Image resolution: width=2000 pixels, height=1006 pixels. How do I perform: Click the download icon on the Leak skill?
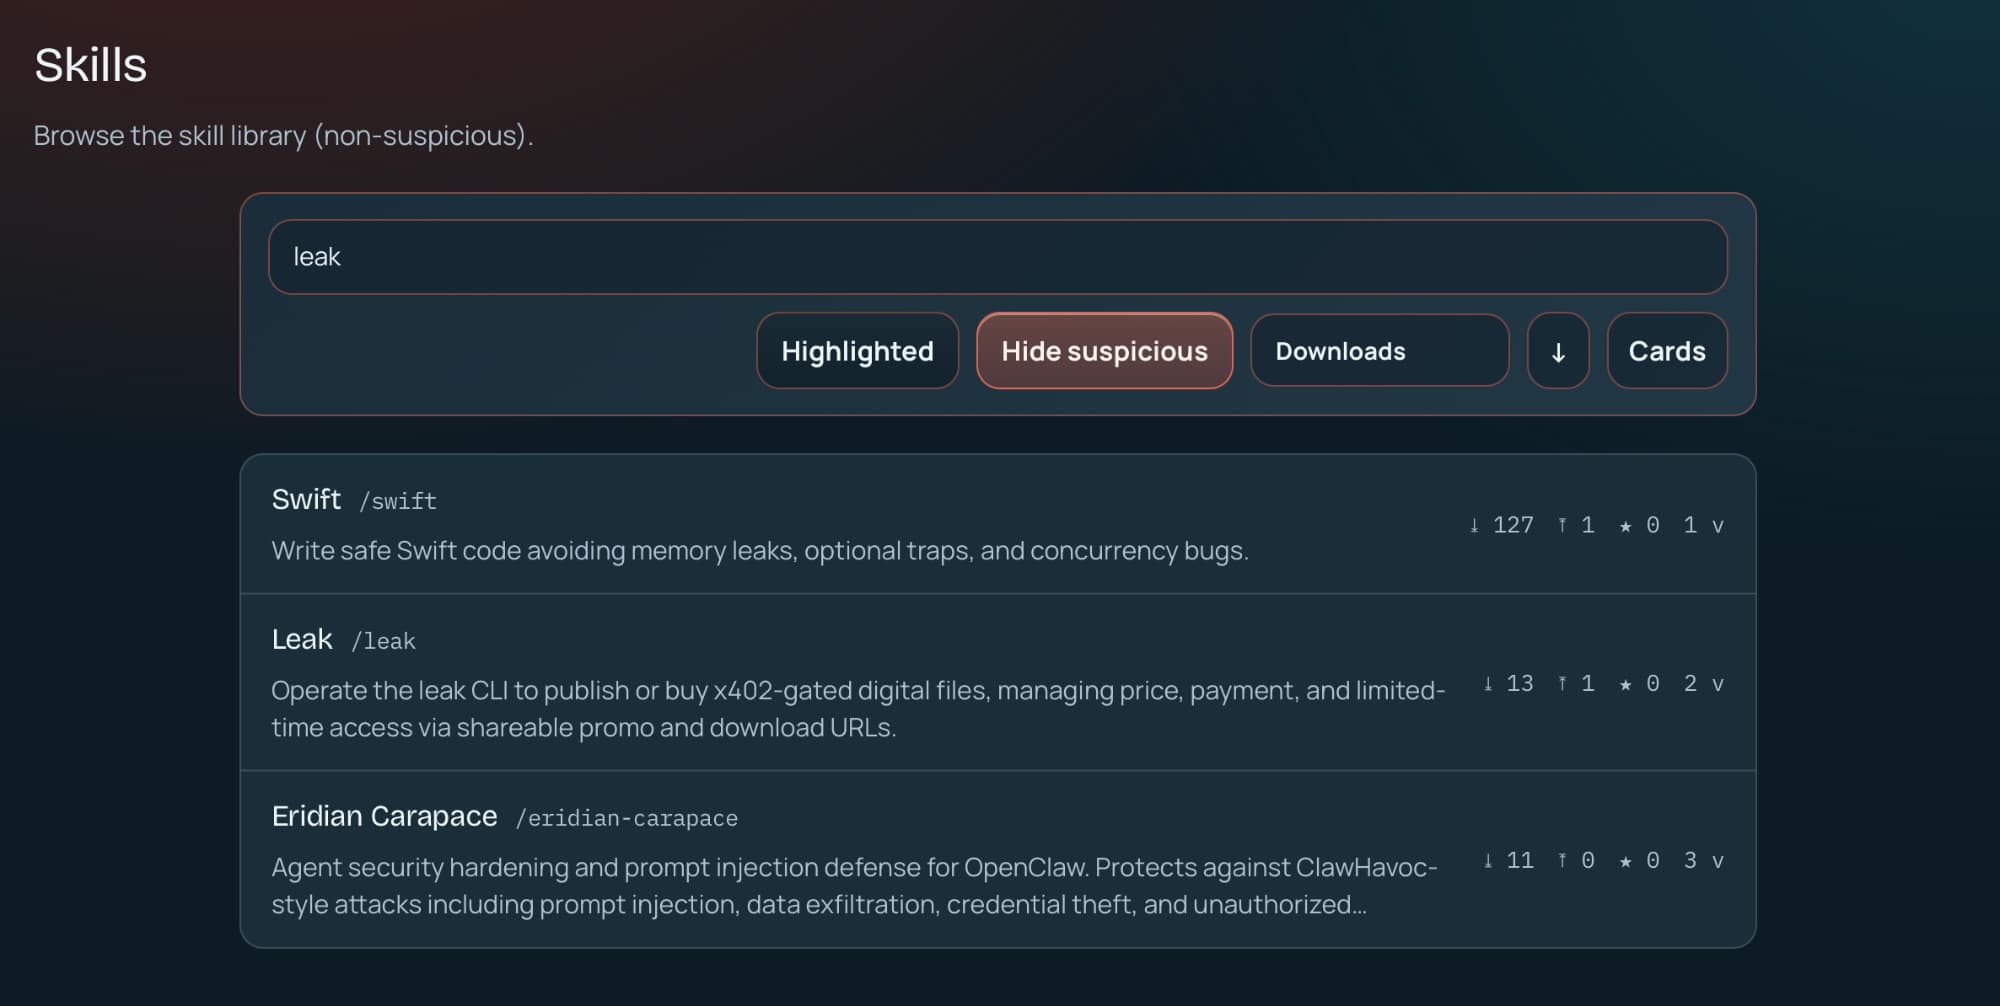coord(1487,684)
